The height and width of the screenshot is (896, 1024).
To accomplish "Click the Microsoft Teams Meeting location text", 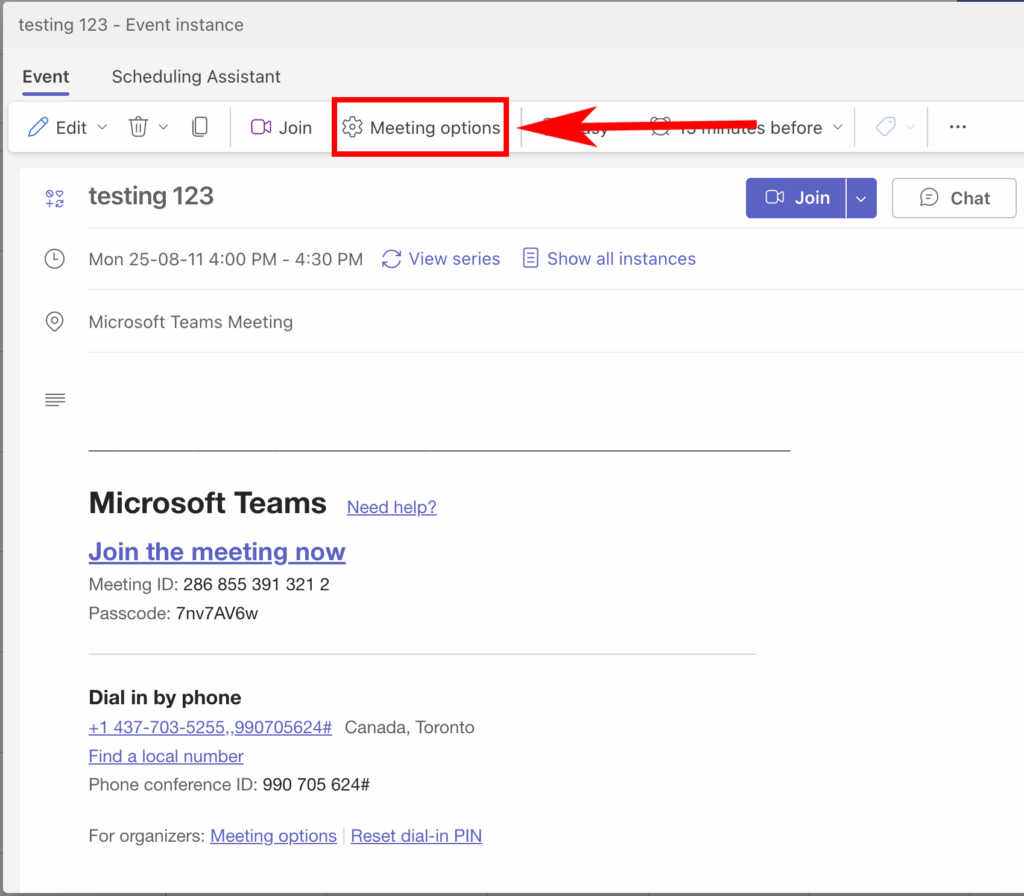I will click(x=191, y=322).
